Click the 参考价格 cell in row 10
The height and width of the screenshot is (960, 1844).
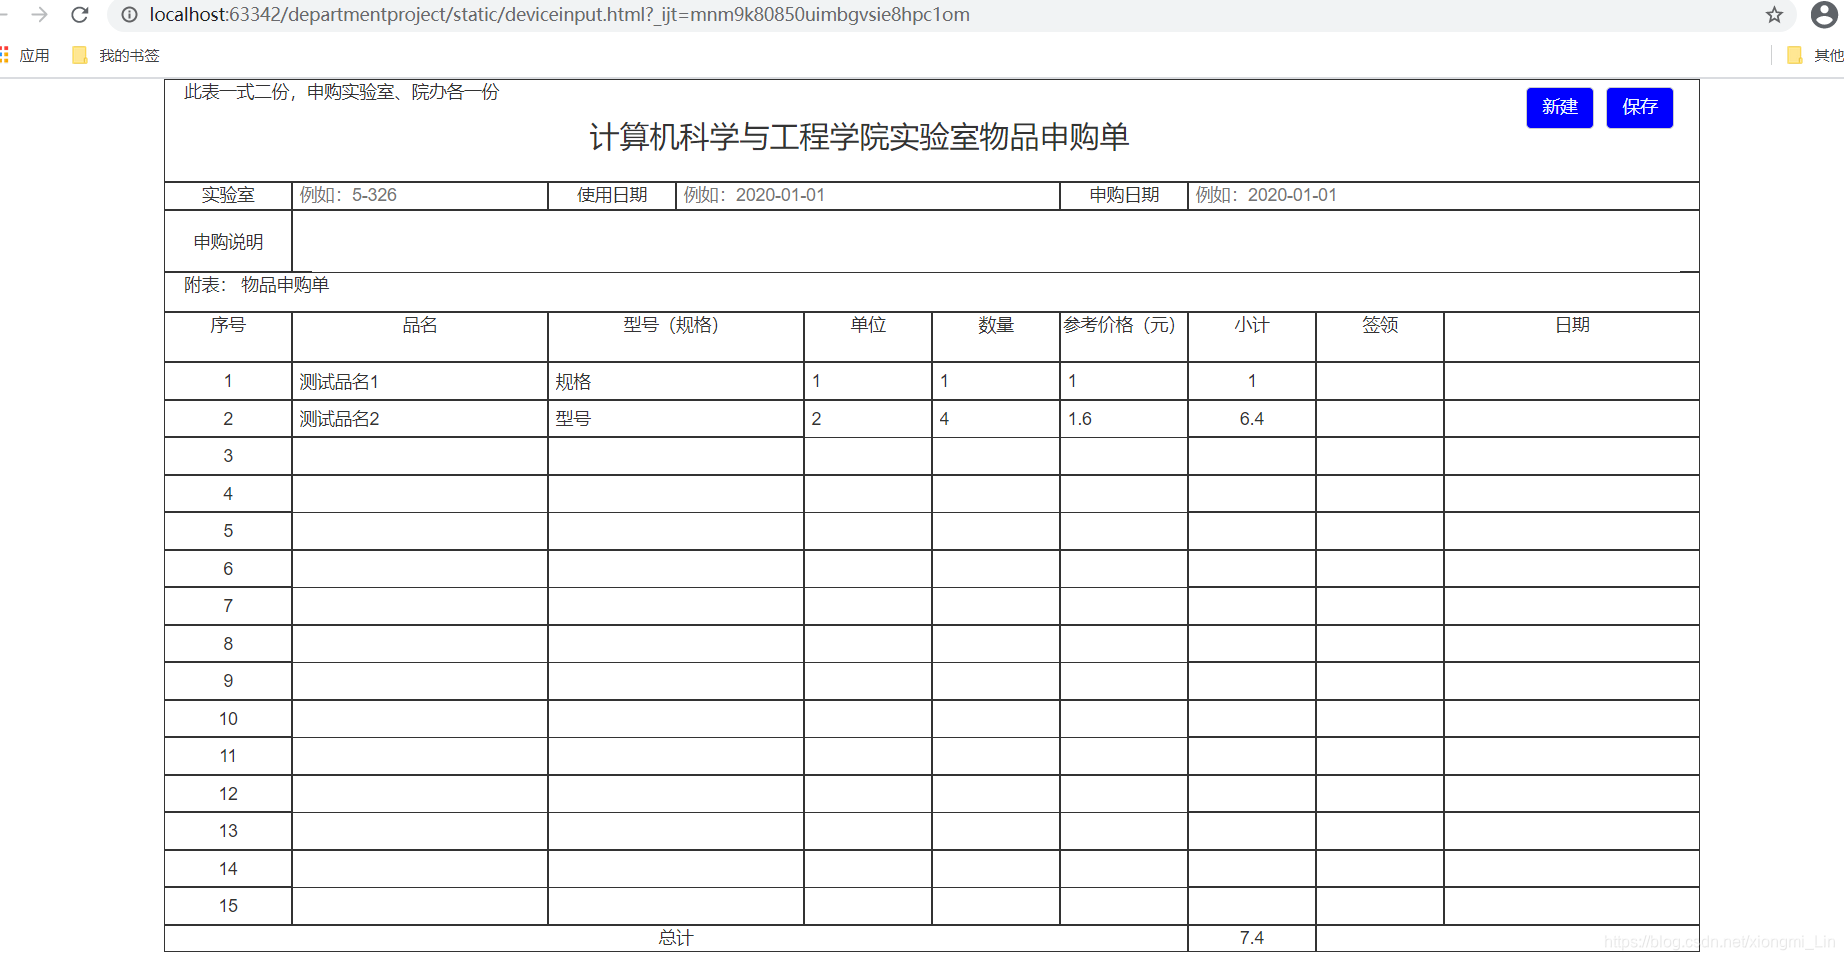(1124, 718)
